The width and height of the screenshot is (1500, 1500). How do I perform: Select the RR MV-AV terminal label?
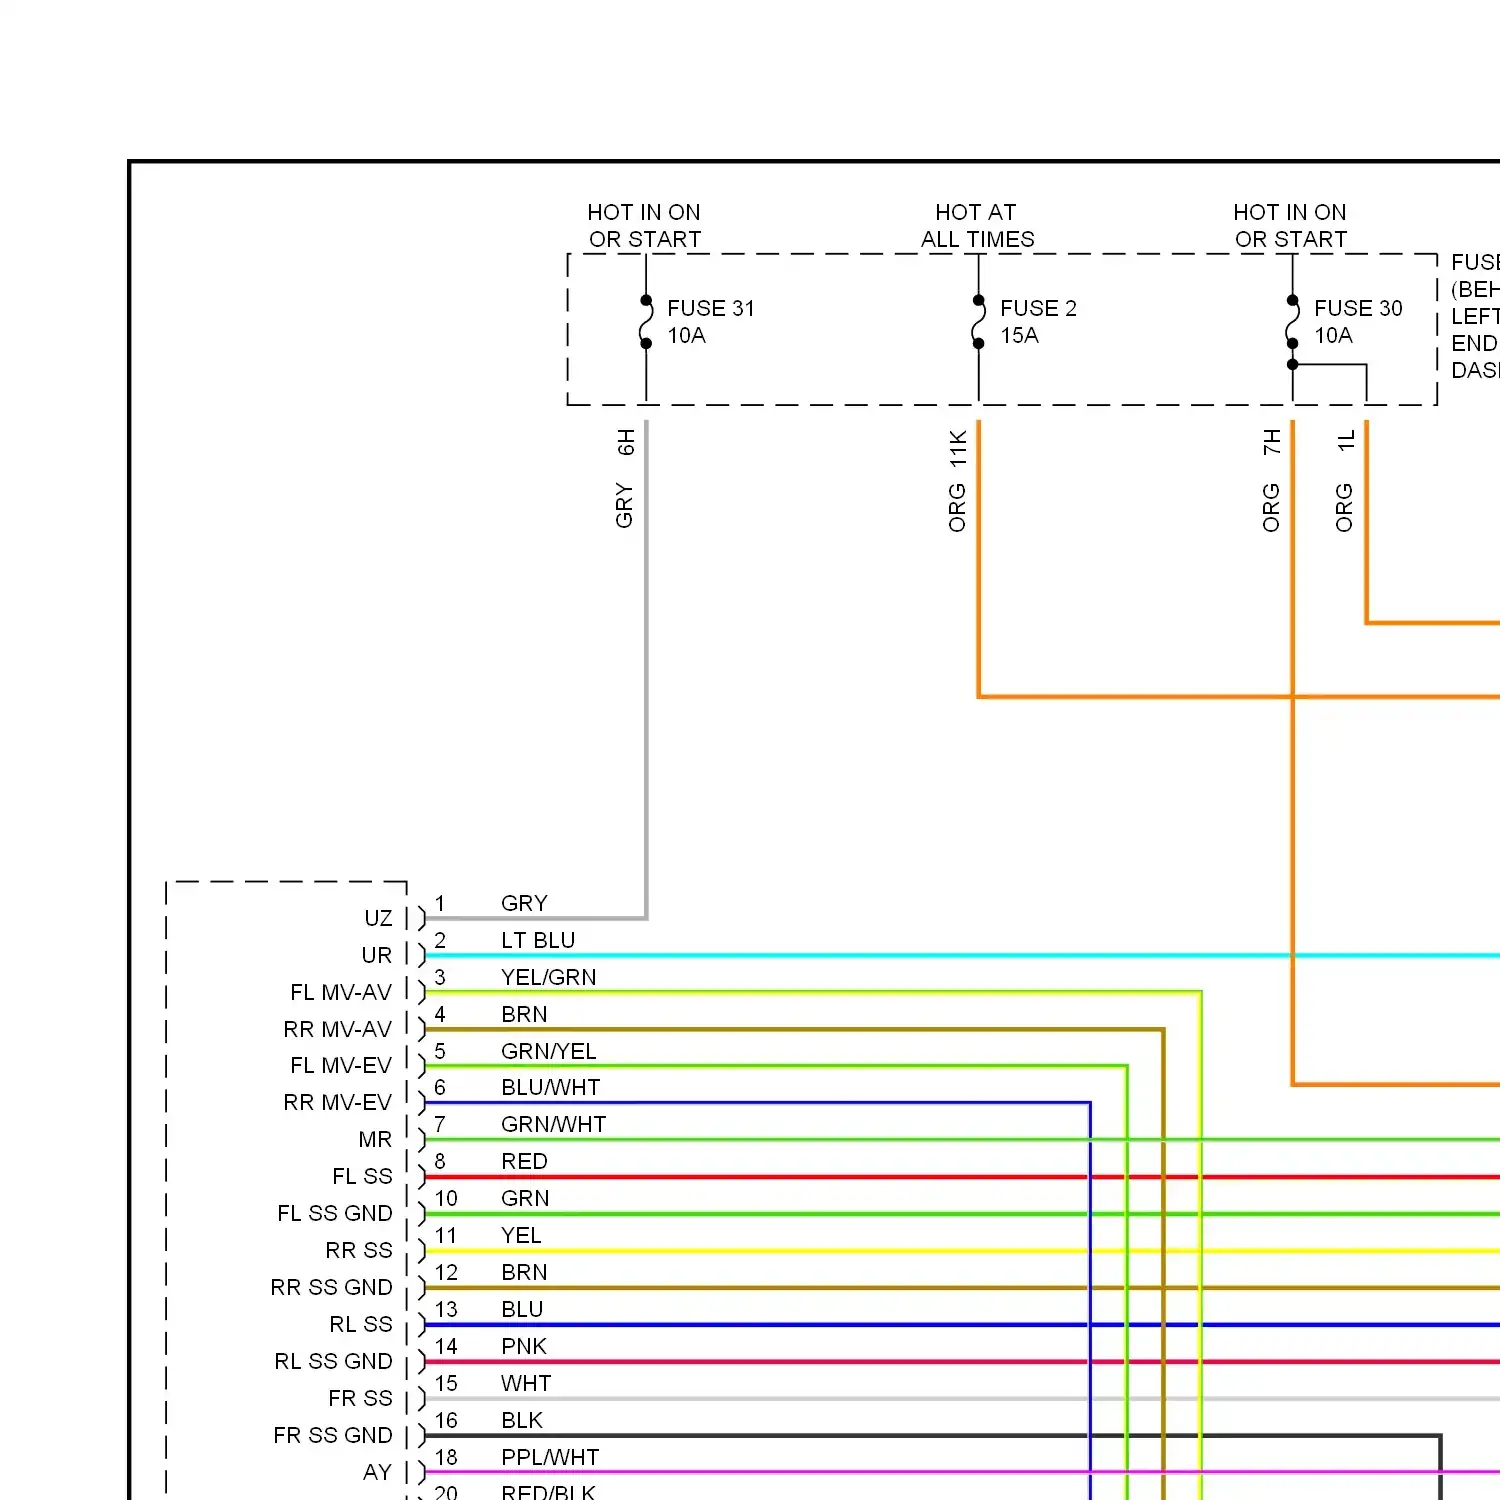338,1029
